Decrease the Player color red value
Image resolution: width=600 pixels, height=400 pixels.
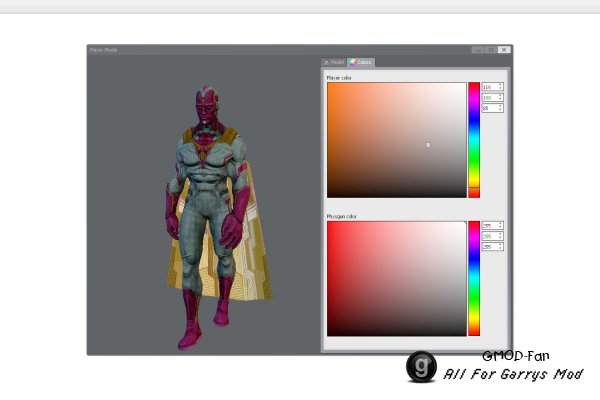(500, 89)
